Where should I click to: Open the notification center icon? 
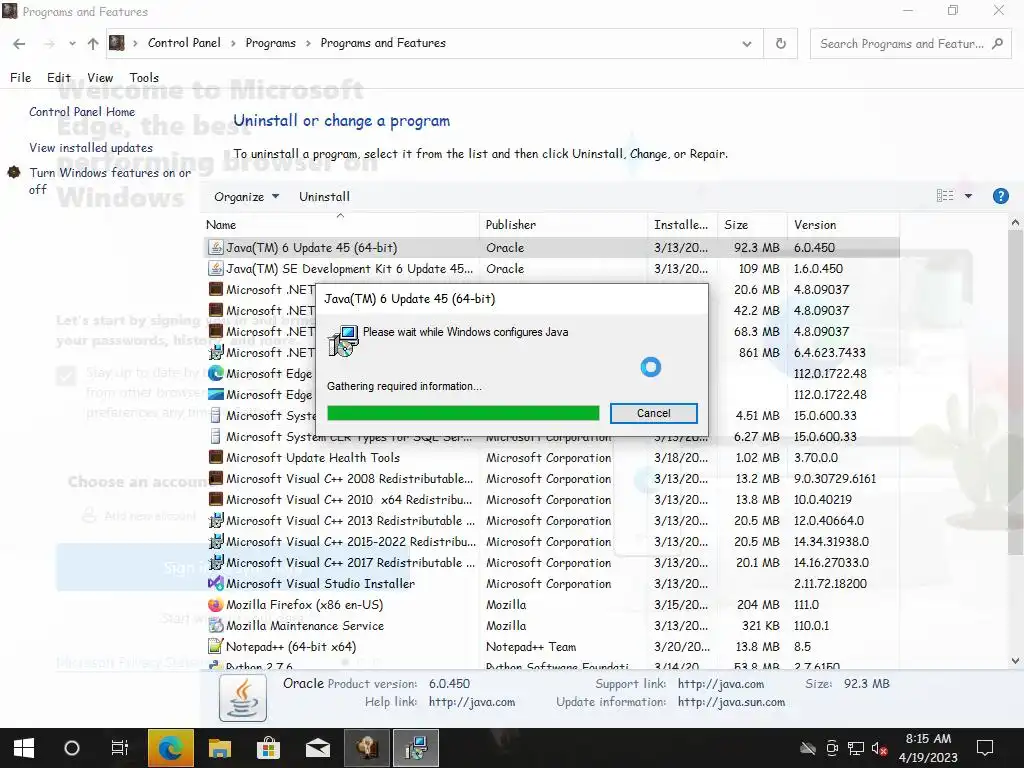[984, 748]
